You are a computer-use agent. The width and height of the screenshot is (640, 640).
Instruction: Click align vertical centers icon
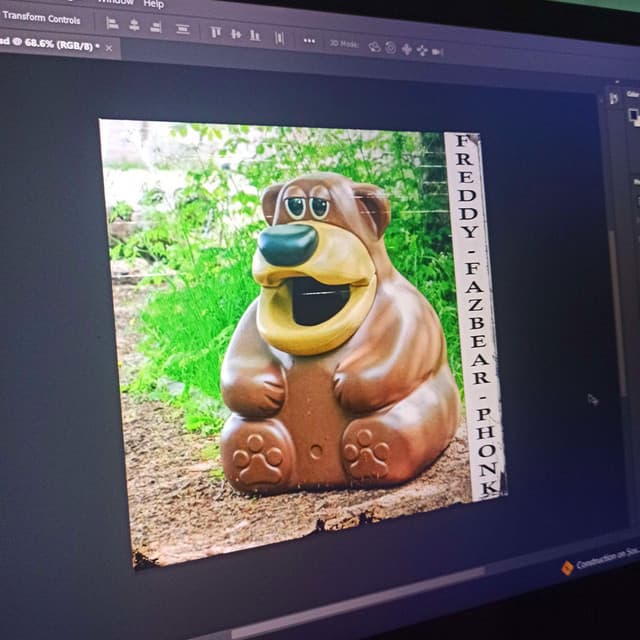[236, 34]
